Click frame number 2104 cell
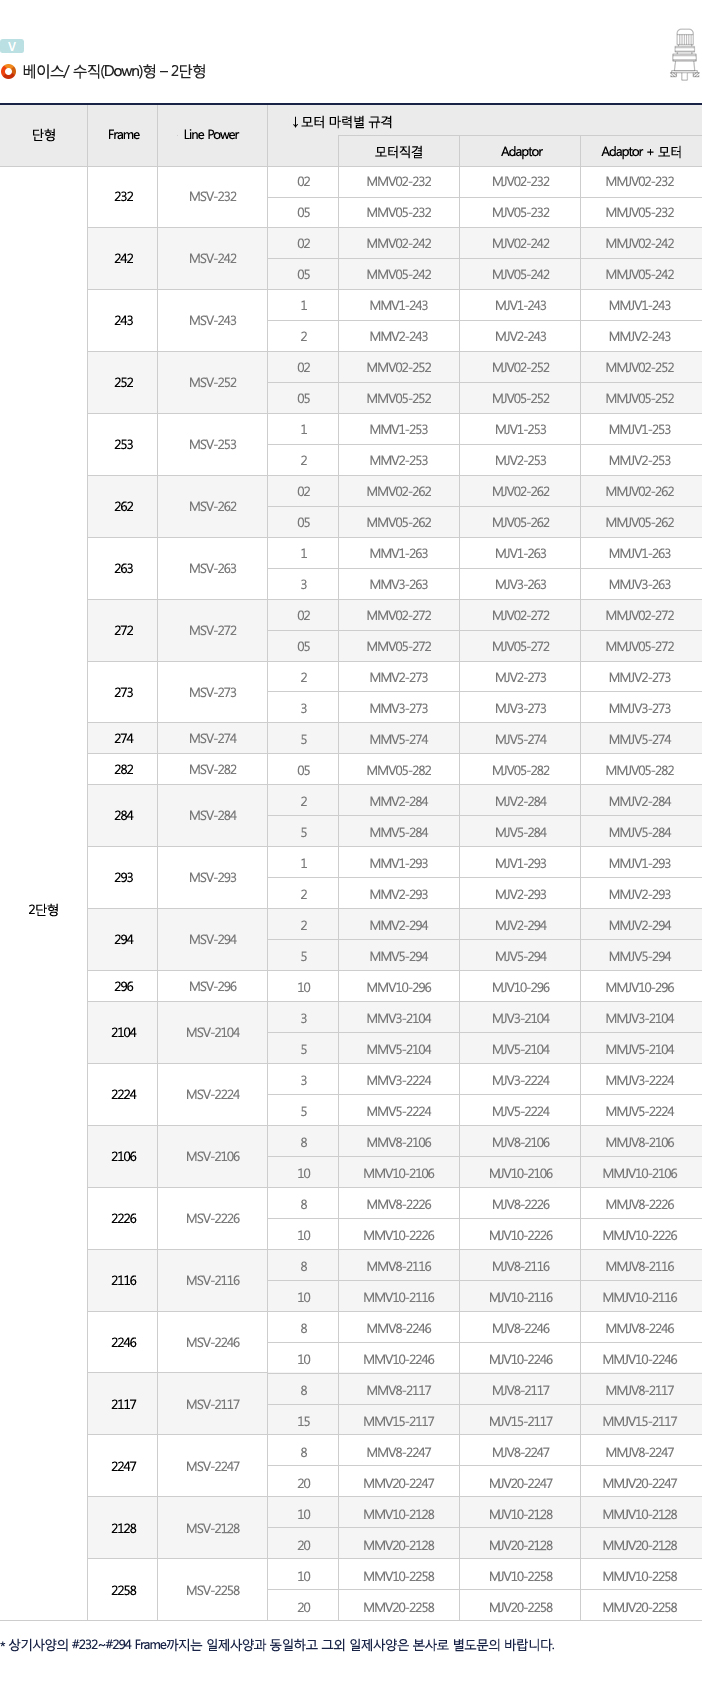The width and height of the screenshot is (702, 1688). tap(124, 1032)
